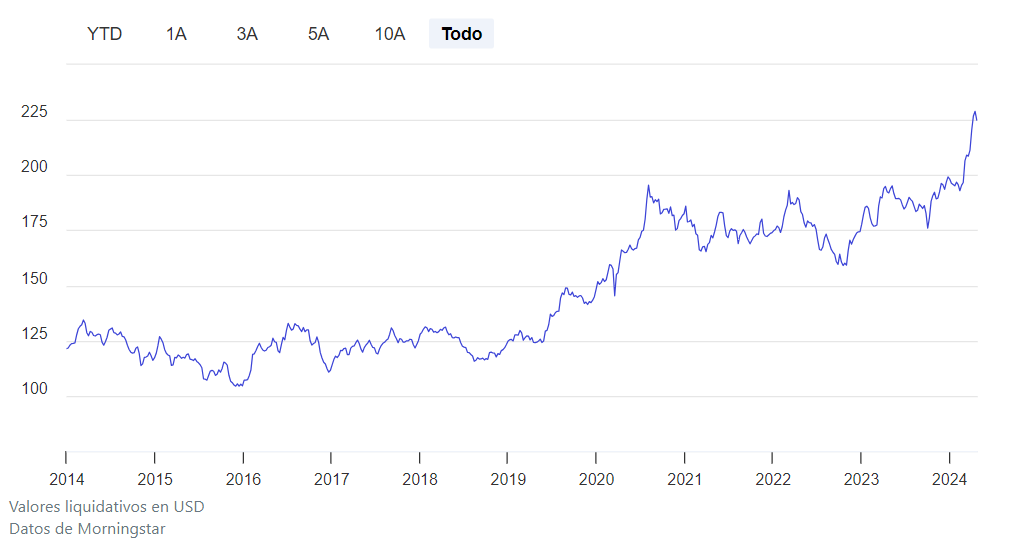Click the 2019 year tick label
Screen dimensions: 1012x540
click(508, 479)
